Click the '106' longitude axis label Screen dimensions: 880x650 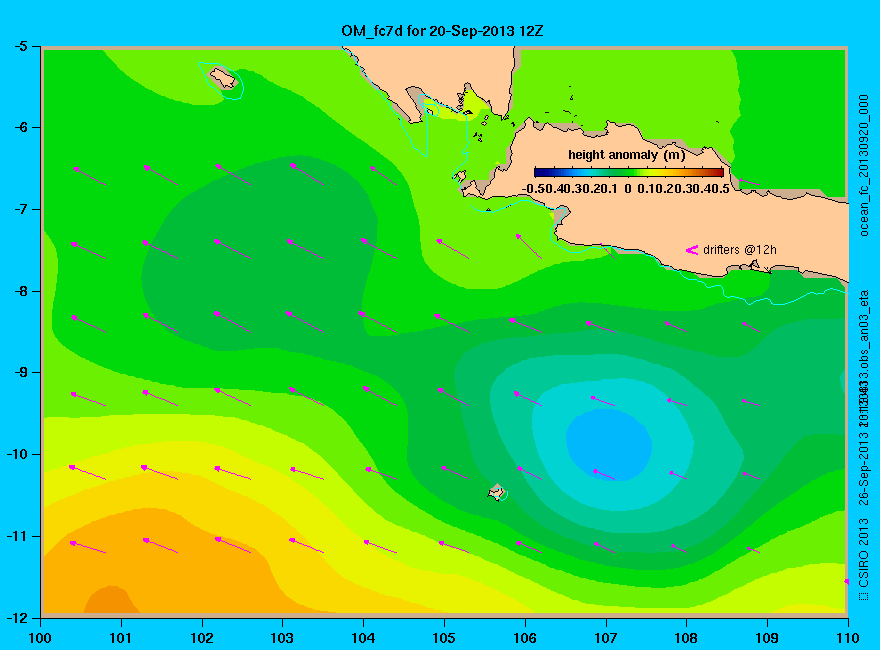coord(525,638)
